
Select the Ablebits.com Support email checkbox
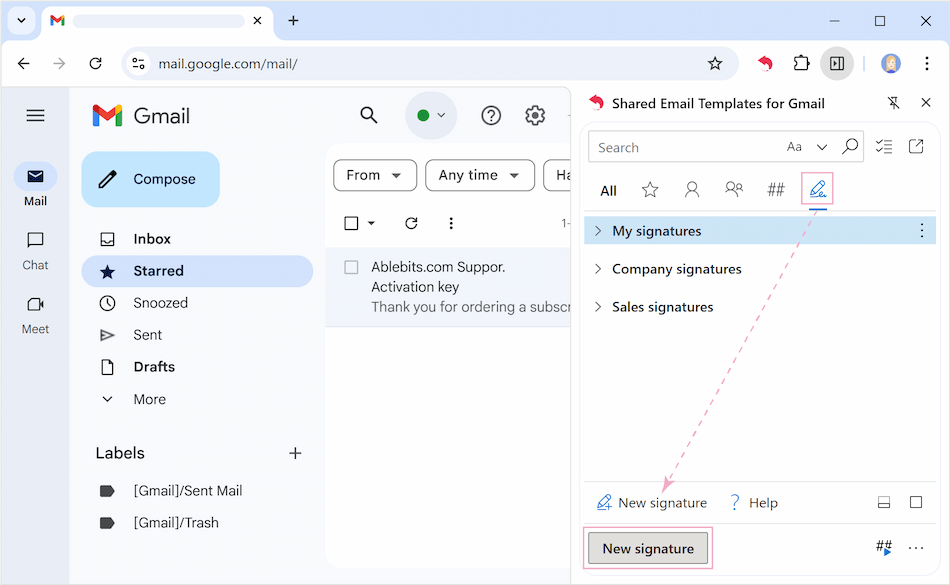(351, 267)
